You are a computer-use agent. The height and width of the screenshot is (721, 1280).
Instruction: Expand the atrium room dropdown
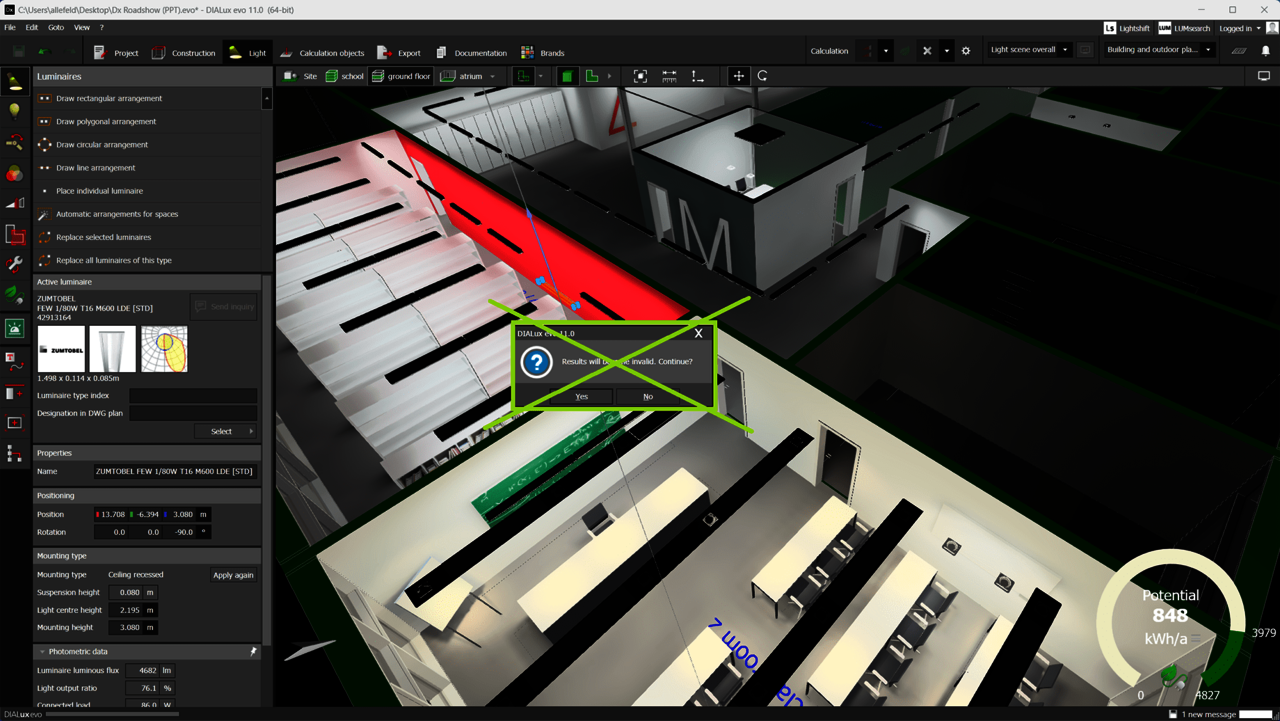[x=492, y=76]
